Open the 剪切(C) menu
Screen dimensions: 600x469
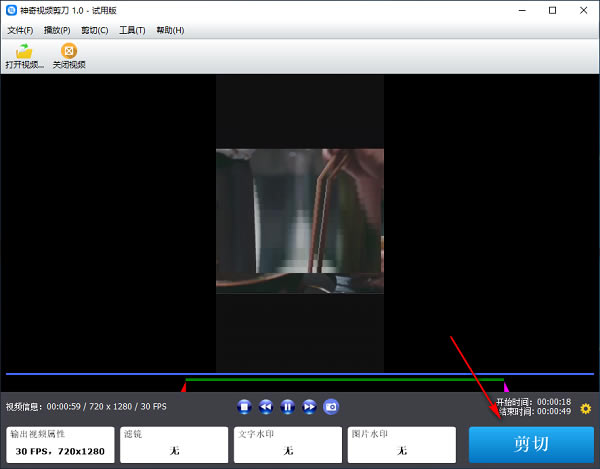(95, 30)
